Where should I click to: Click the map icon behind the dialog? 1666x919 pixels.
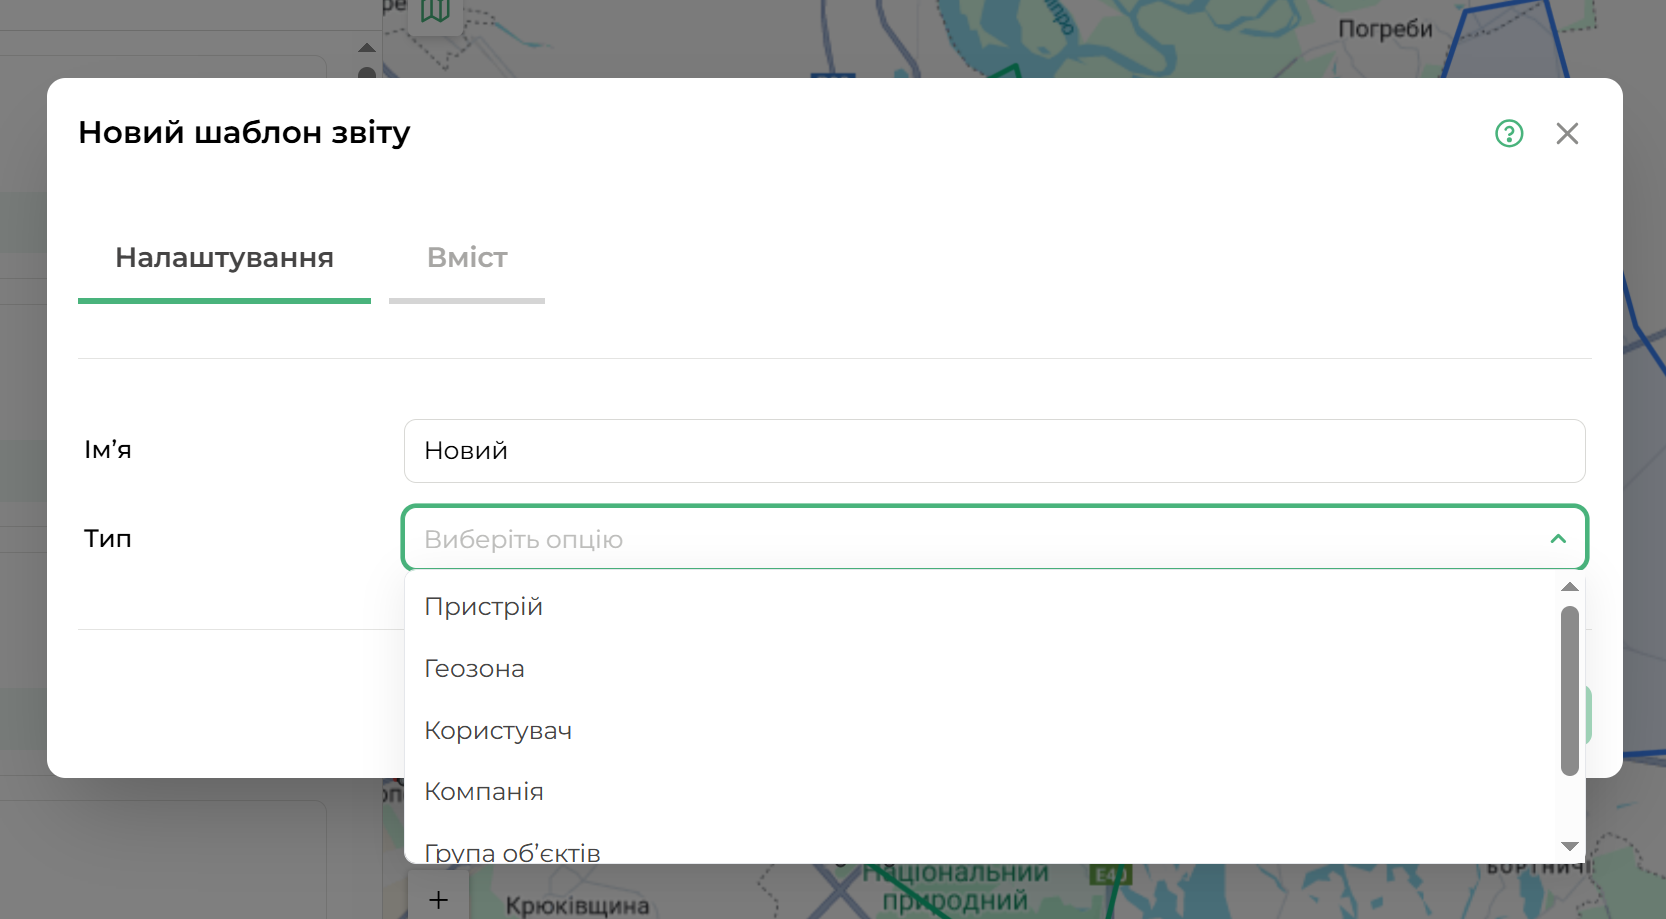pos(435,11)
